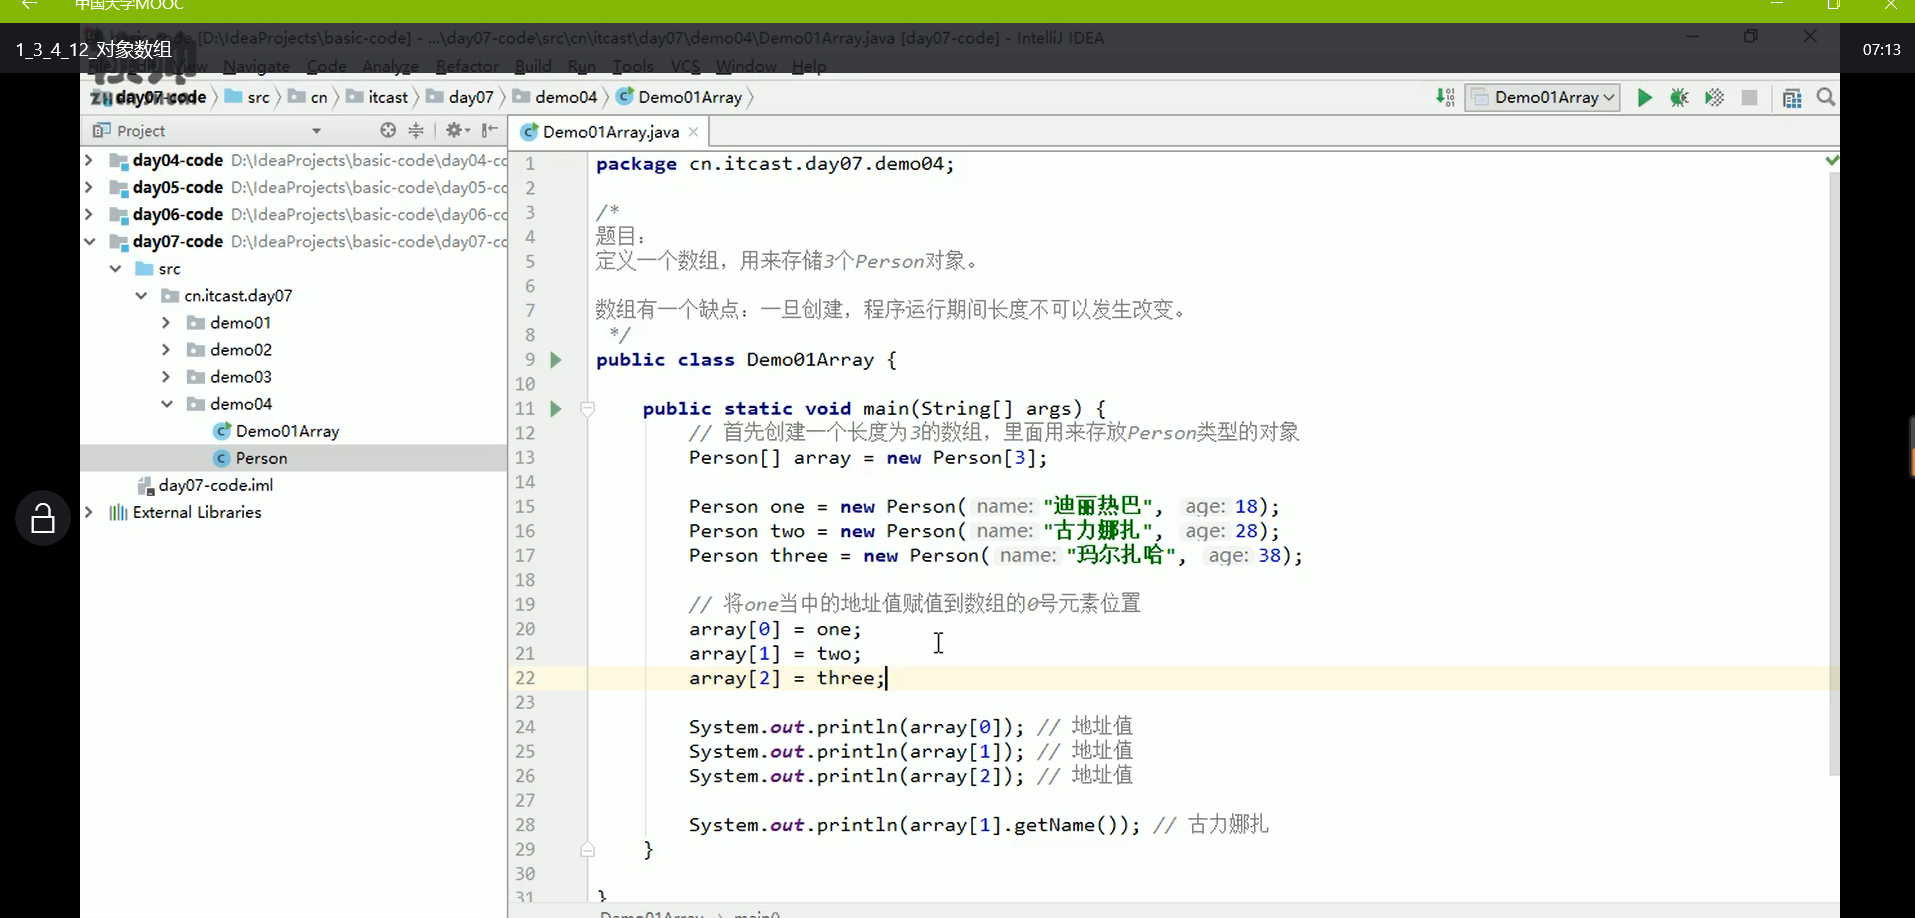Click run gutter arrow beside main method

(556, 409)
